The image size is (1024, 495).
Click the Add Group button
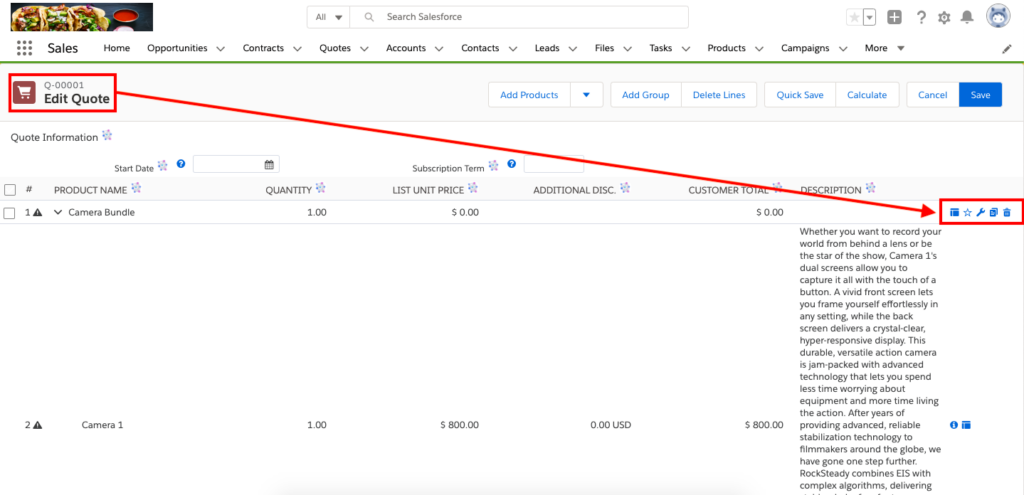[x=645, y=95]
